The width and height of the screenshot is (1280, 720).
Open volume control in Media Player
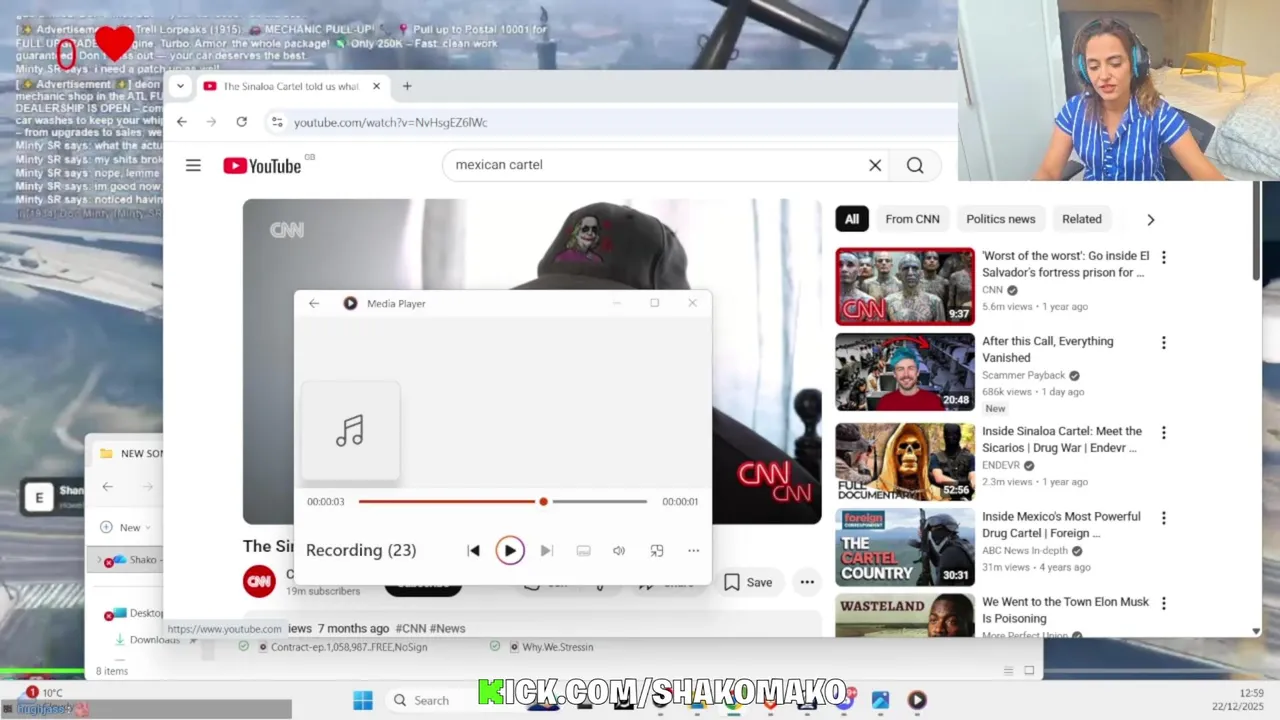tap(619, 551)
